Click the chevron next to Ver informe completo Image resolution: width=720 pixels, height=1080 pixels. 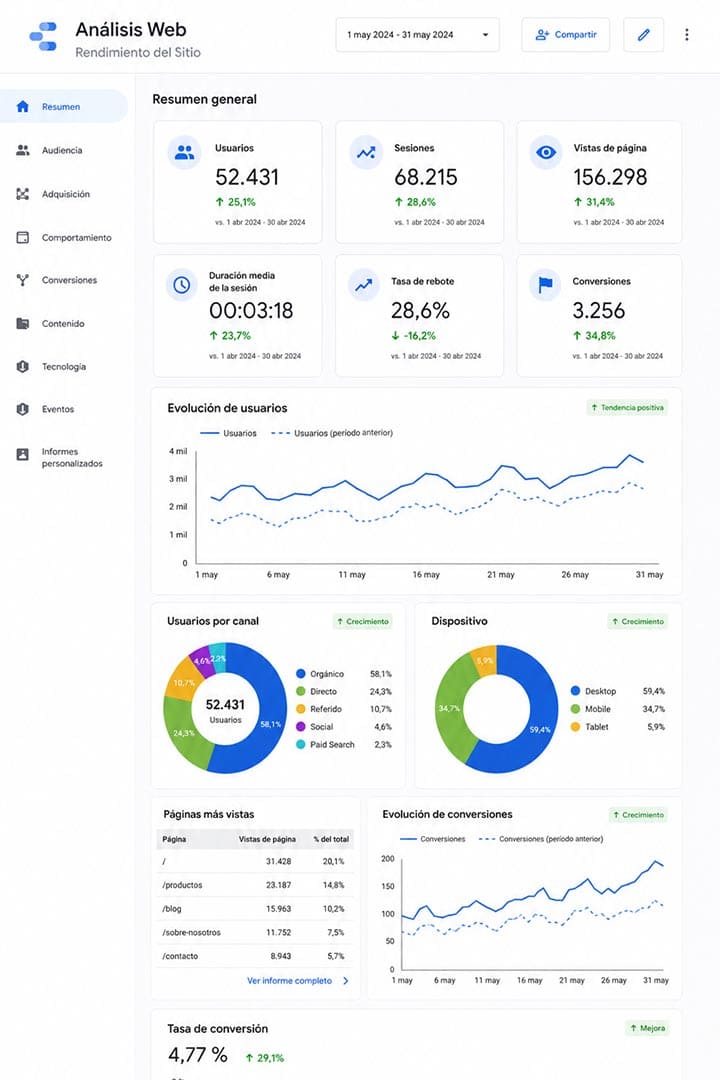346,981
